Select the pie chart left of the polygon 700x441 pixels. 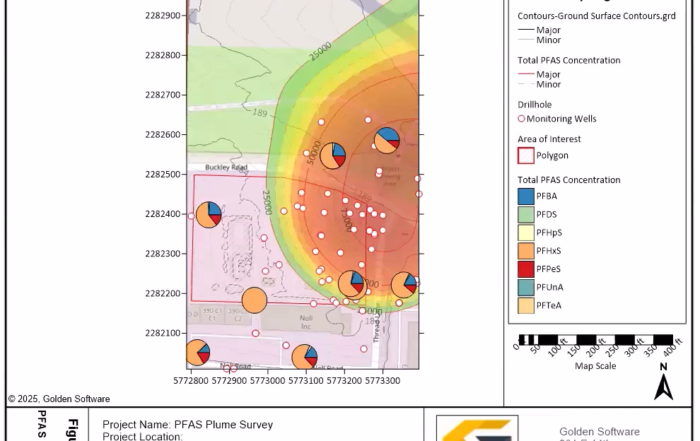[208, 214]
